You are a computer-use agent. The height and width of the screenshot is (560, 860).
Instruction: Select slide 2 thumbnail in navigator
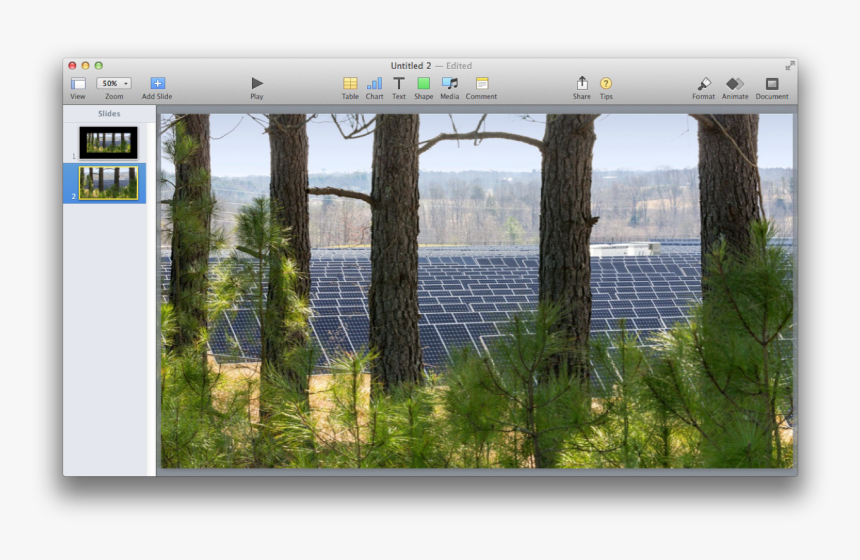click(x=109, y=183)
